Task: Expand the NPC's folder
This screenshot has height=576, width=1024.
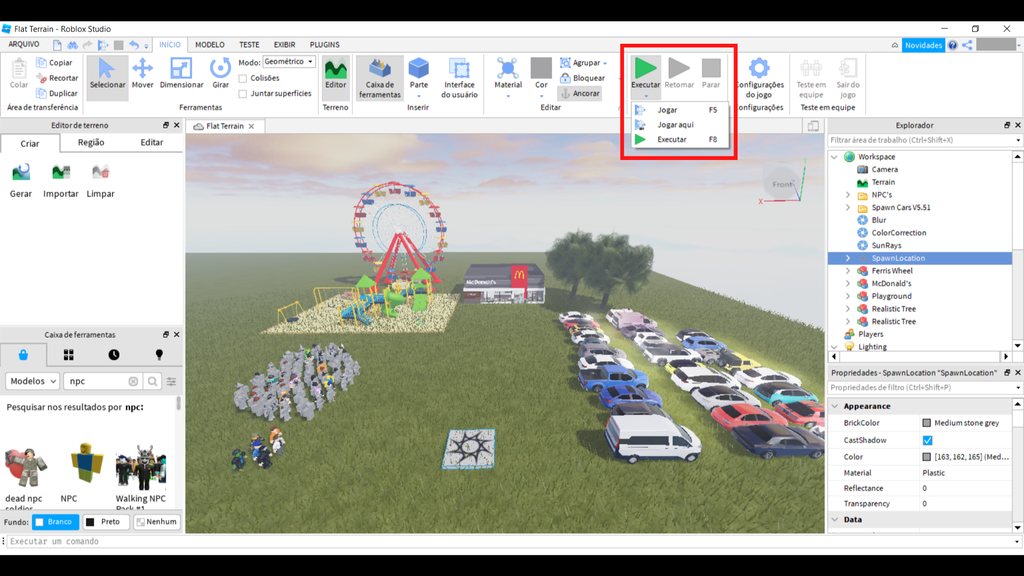Action: click(x=848, y=195)
